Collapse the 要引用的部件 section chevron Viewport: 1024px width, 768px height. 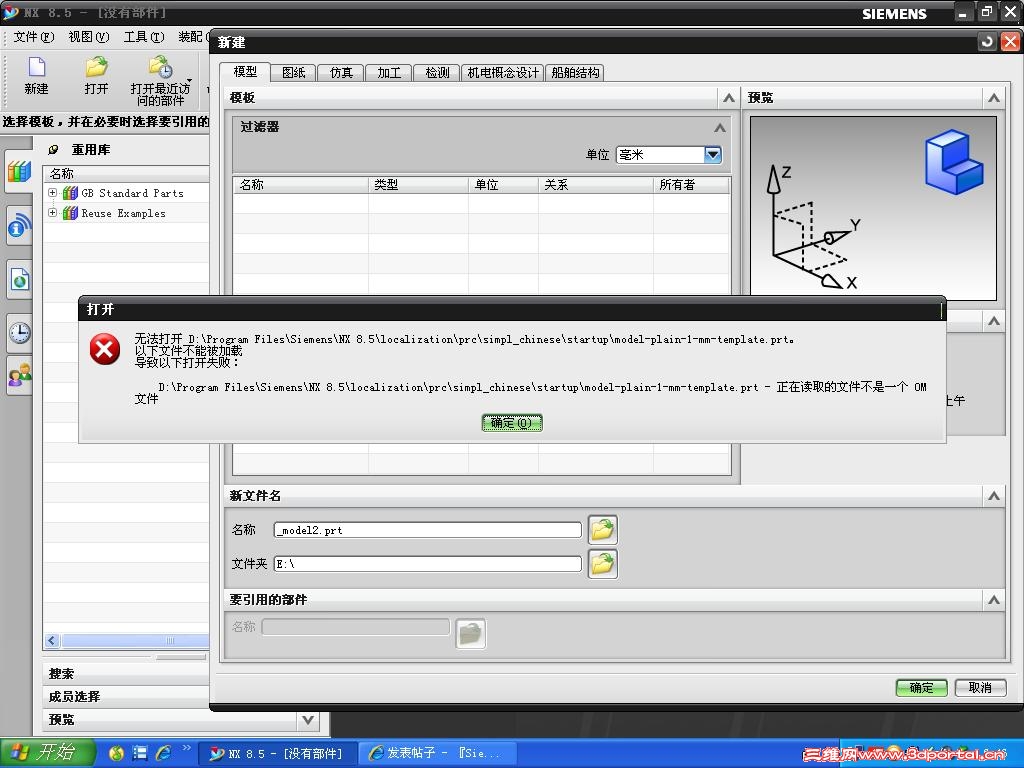click(x=993, y=600)
